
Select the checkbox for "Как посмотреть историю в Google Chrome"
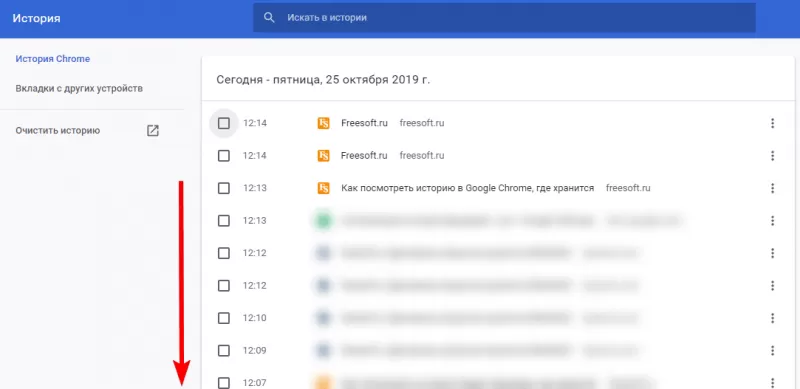pos(223,188)
